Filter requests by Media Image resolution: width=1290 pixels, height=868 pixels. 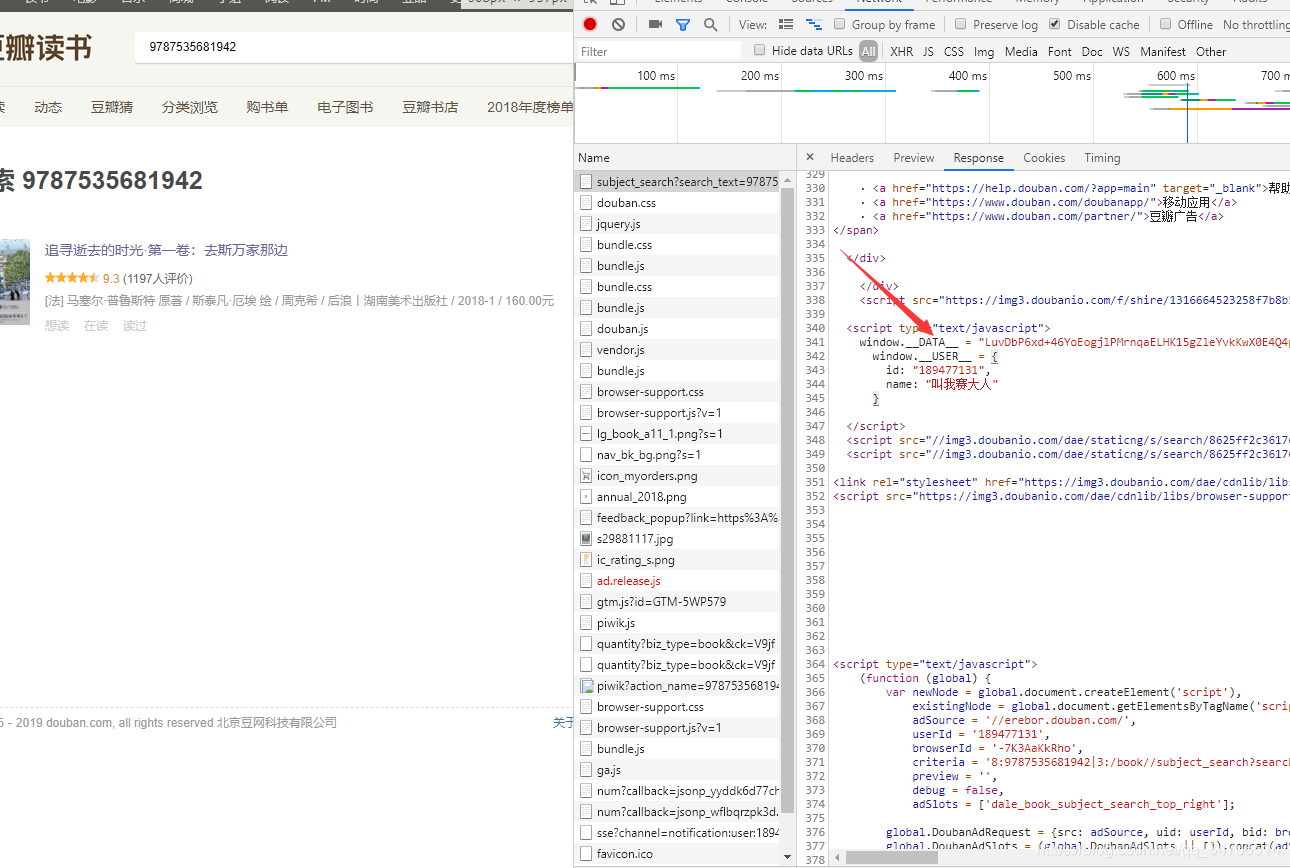1021,51
